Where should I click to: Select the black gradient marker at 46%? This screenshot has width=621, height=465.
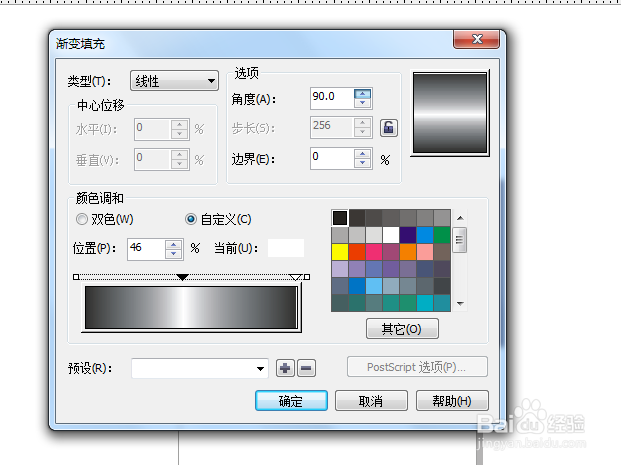182,277
